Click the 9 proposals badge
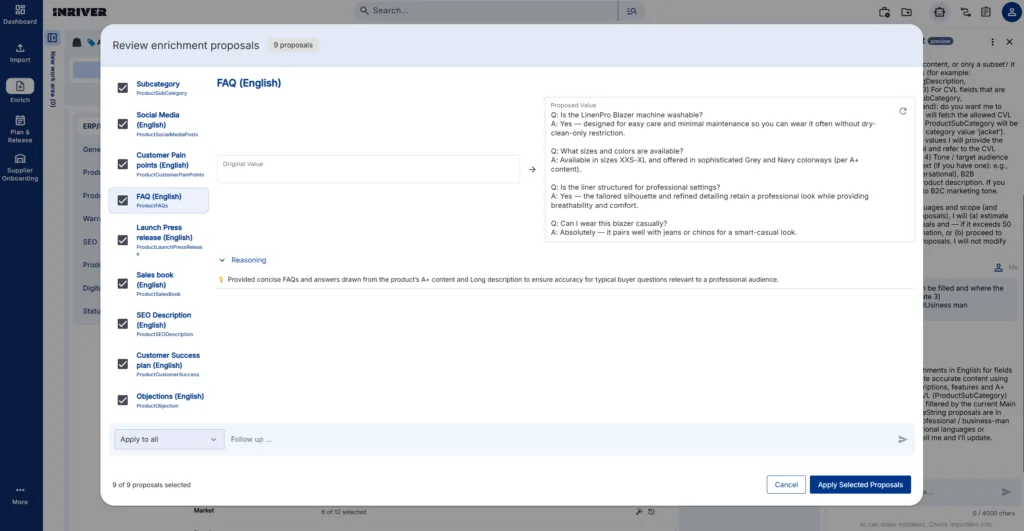1024x531 pixels. coord(293,45)
